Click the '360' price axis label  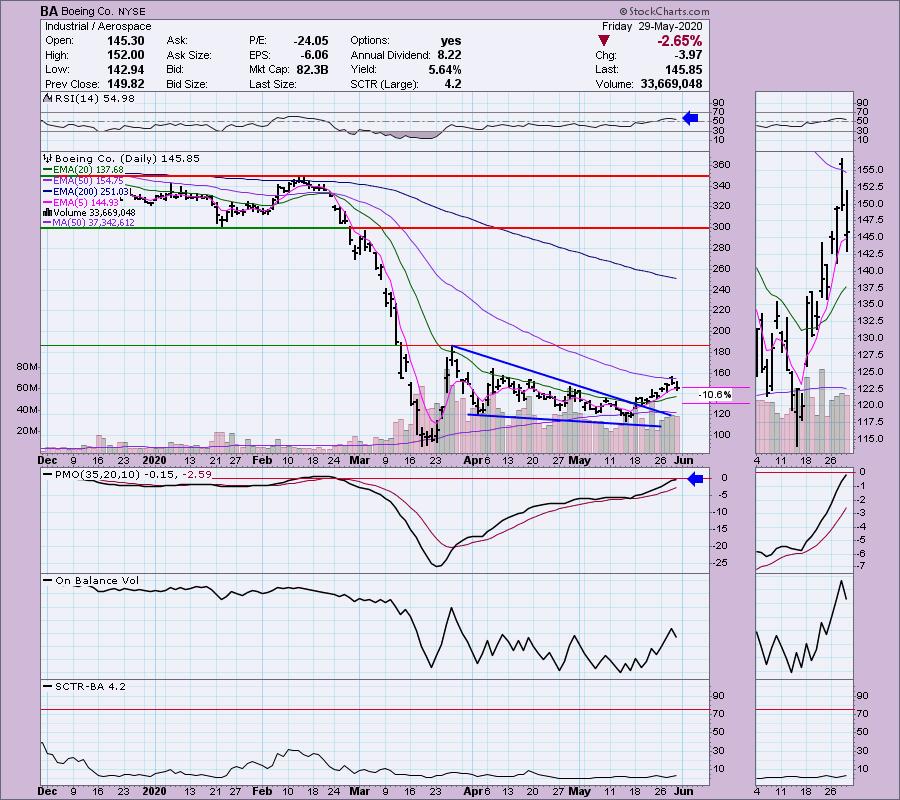coord(721,165)
